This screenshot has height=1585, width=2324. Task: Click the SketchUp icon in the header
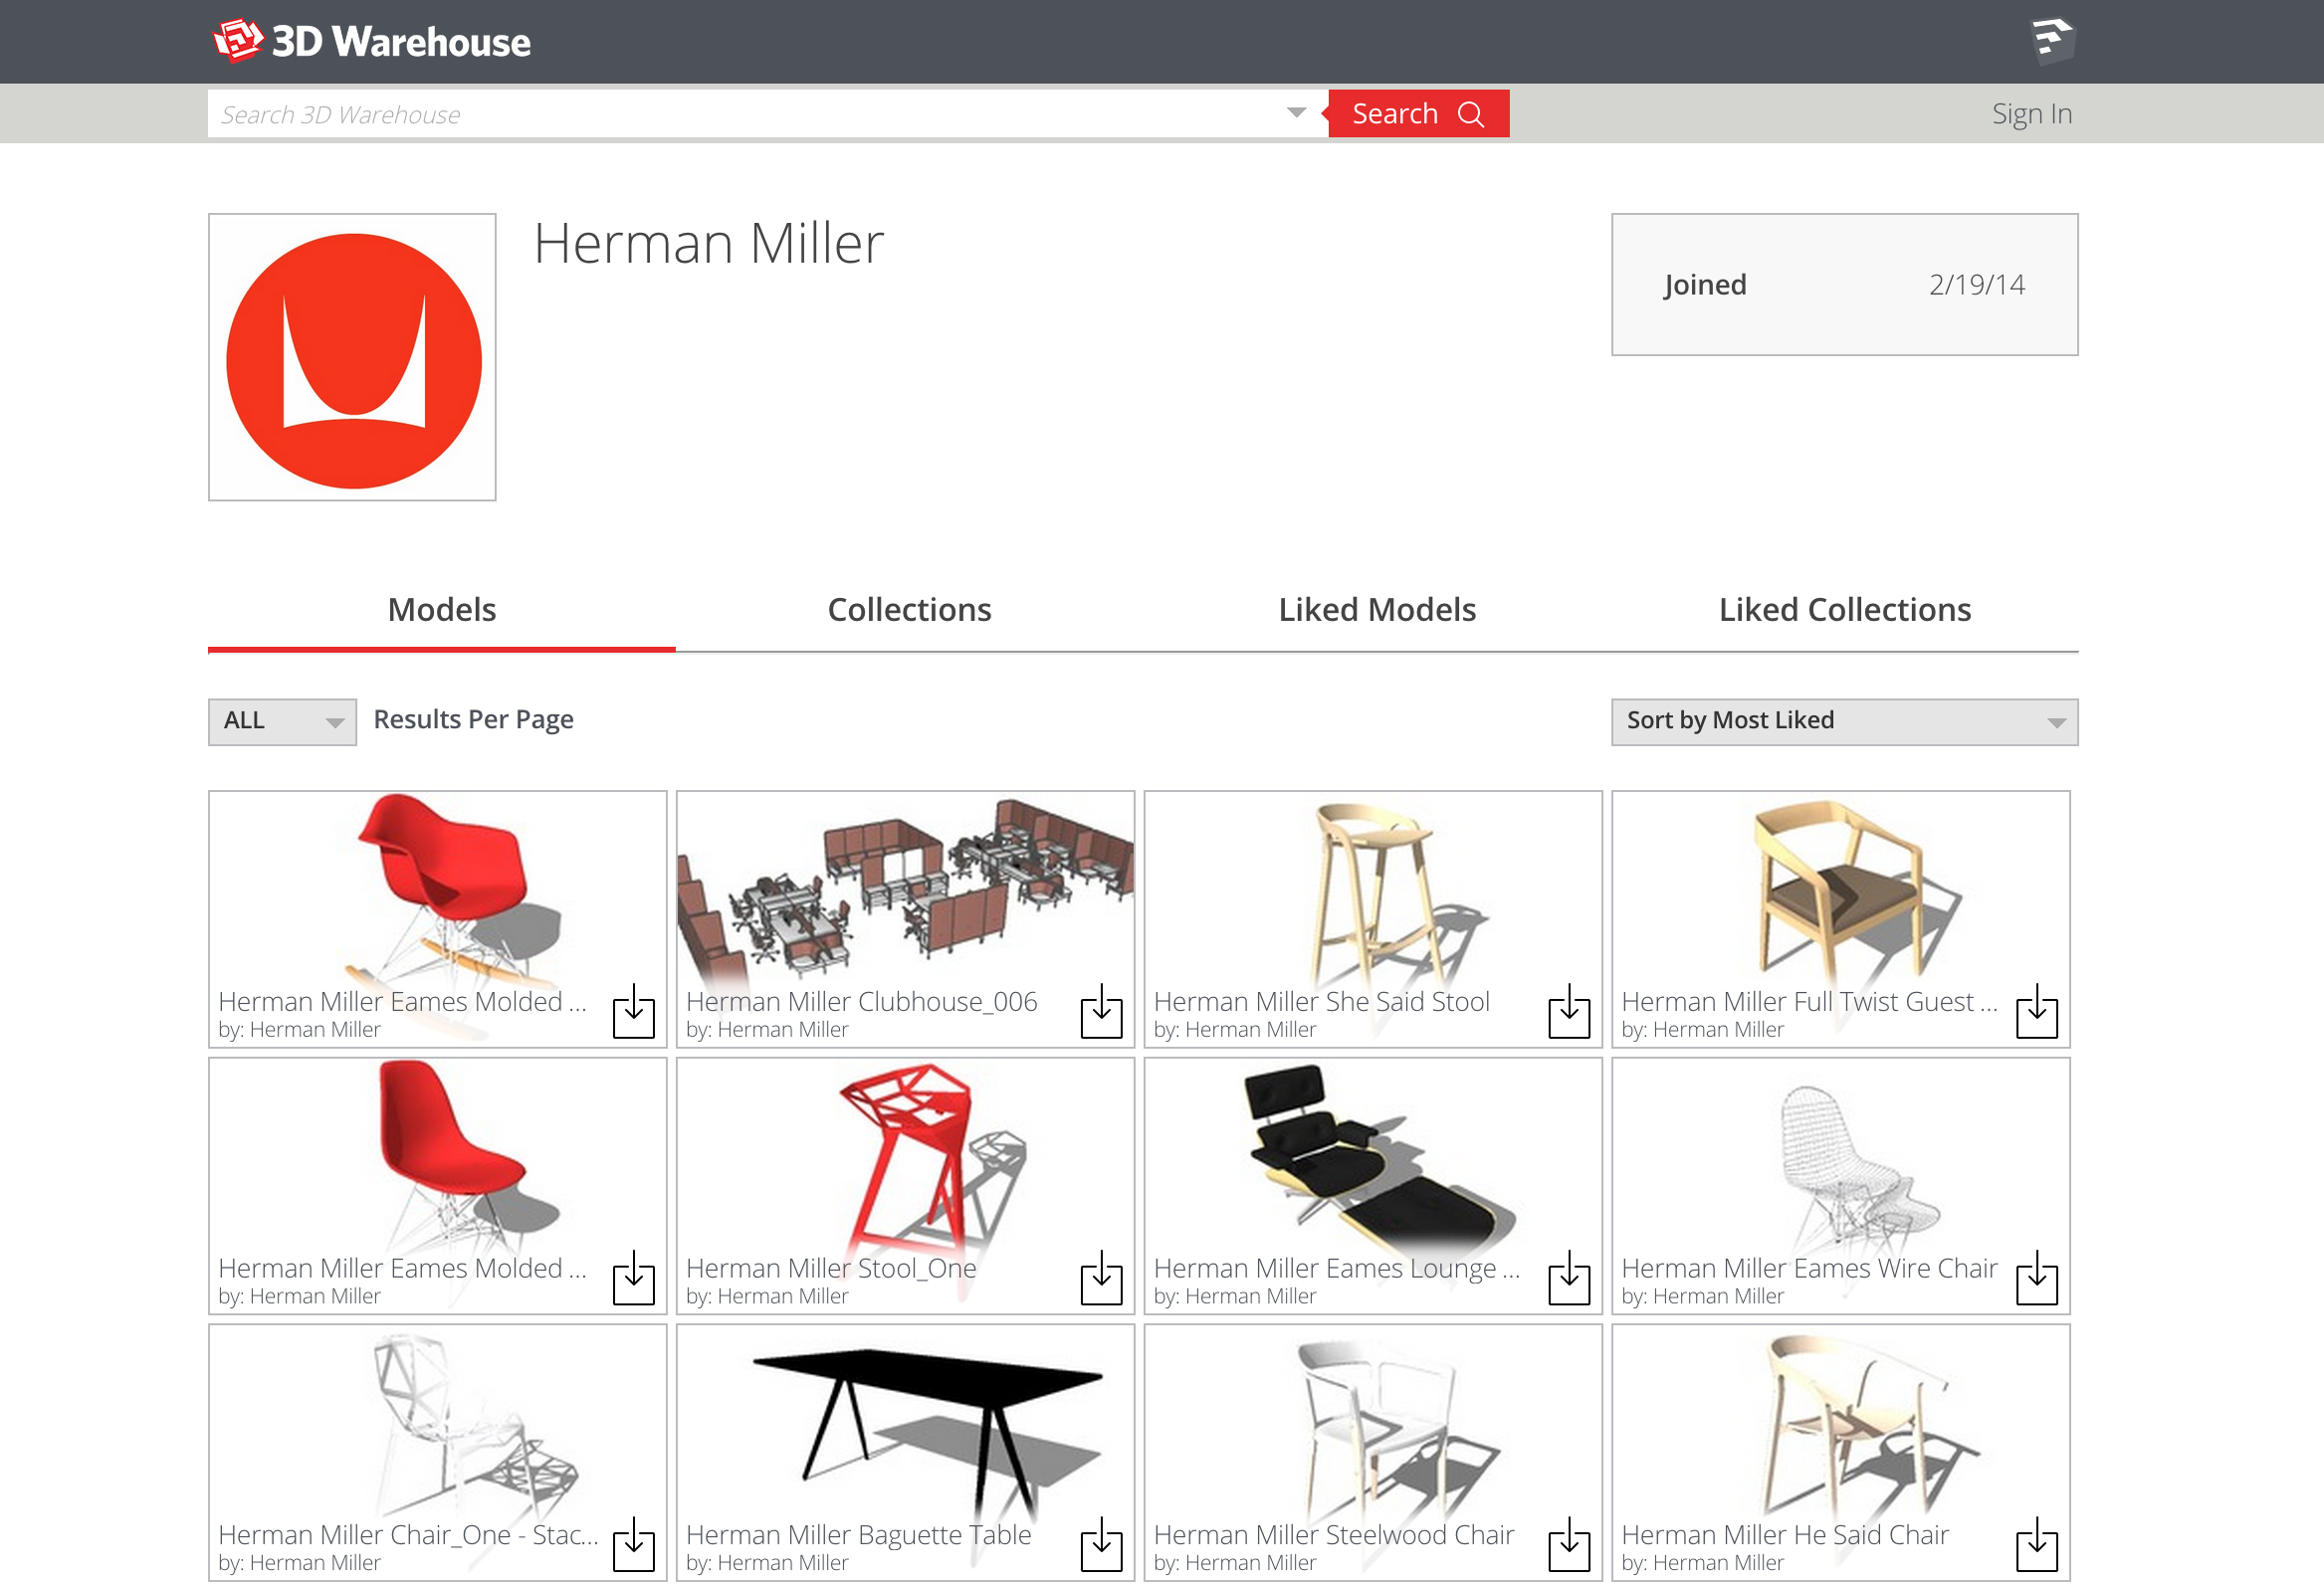pos(2052,41)
